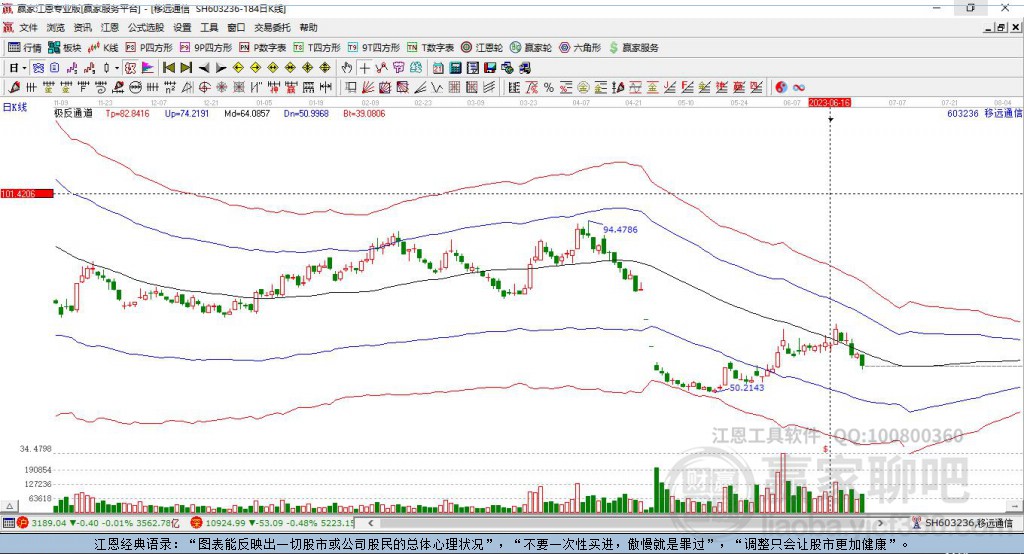The height and width of the screenshot is (554, 1024).
Task: Open the 六角形 hexagon tool
Action: (580, 47)
